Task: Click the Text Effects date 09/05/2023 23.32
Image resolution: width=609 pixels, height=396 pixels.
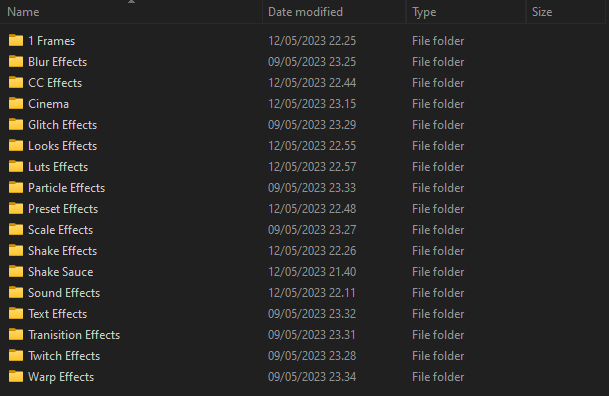Action: click(312, 313)
